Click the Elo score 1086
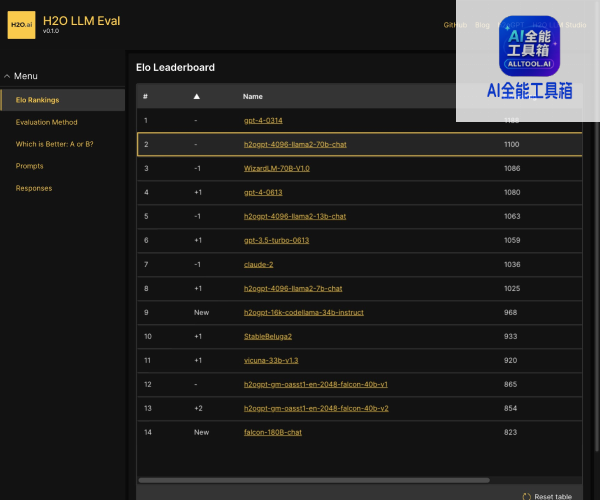 [x=512, y=168]
